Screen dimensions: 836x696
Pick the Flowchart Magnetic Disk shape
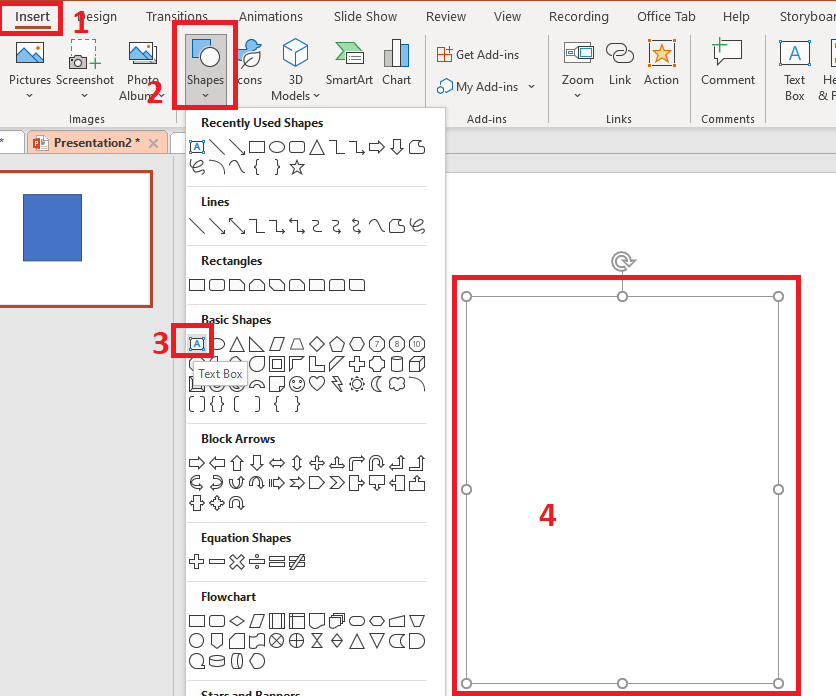point(217,661)
